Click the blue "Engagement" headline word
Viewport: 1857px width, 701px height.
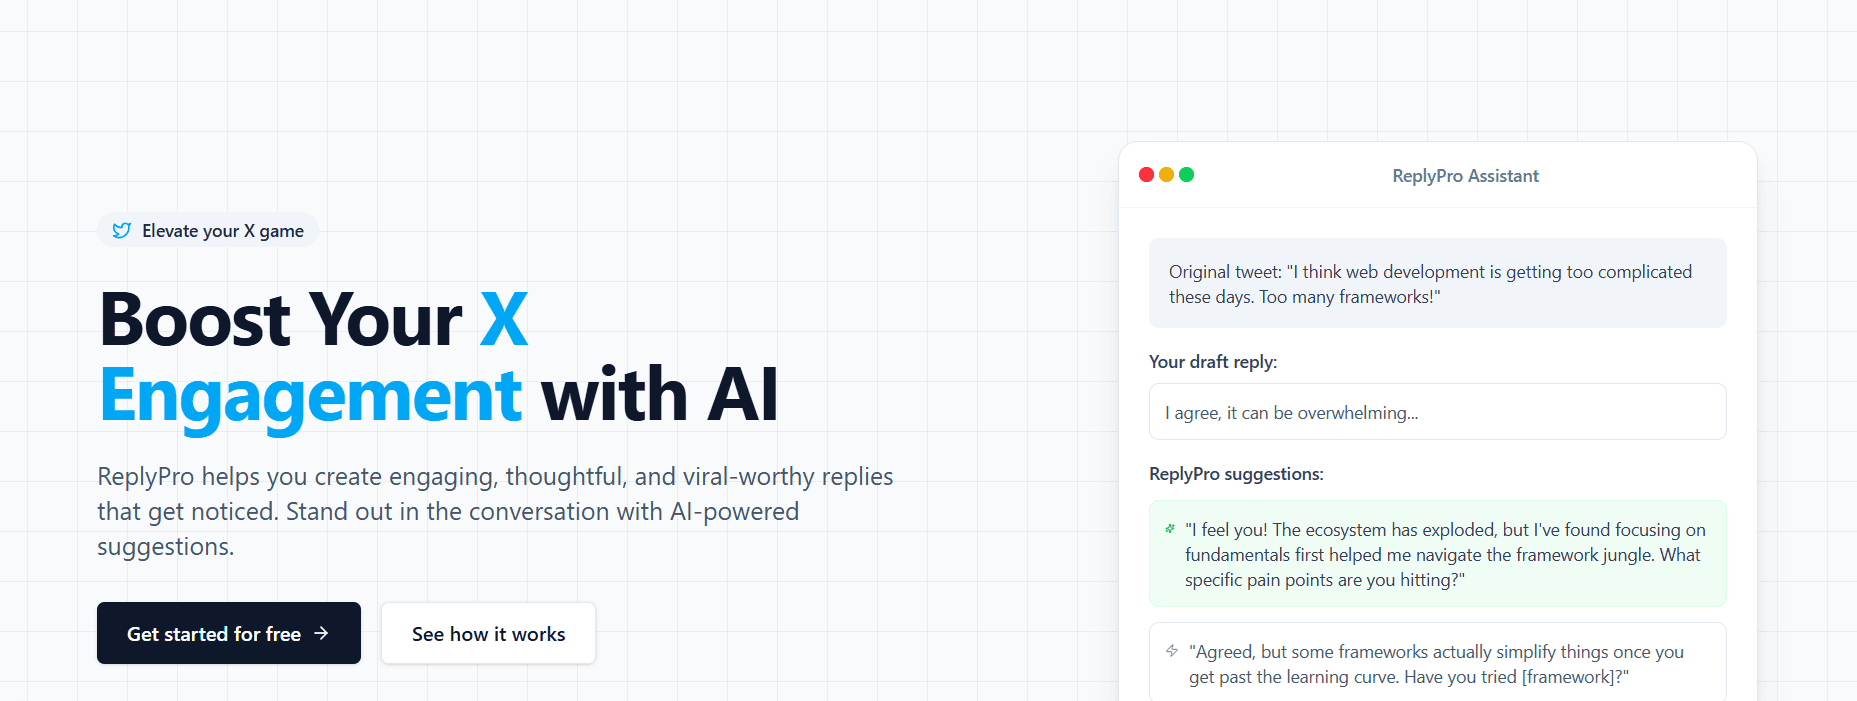pyautogui.click(x=310, y=396)
